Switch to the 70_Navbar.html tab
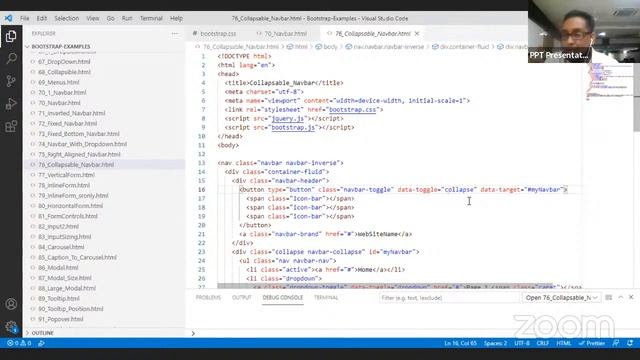 pos(285,33)
